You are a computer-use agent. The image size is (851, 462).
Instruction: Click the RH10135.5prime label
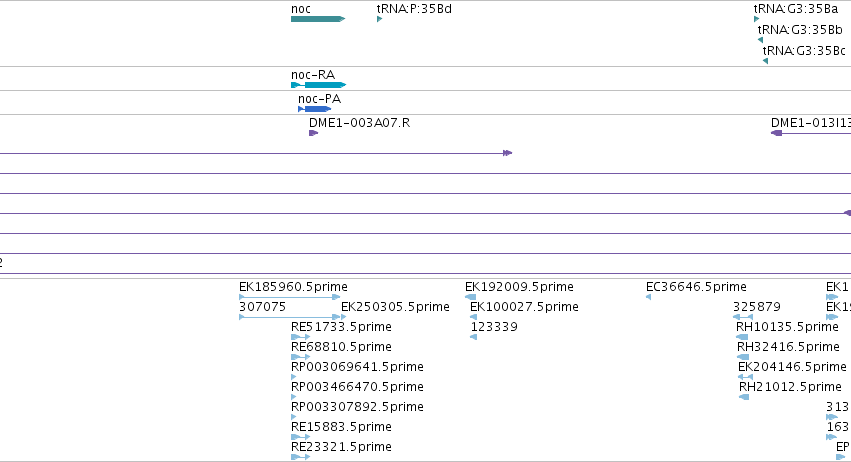point(787,327)
